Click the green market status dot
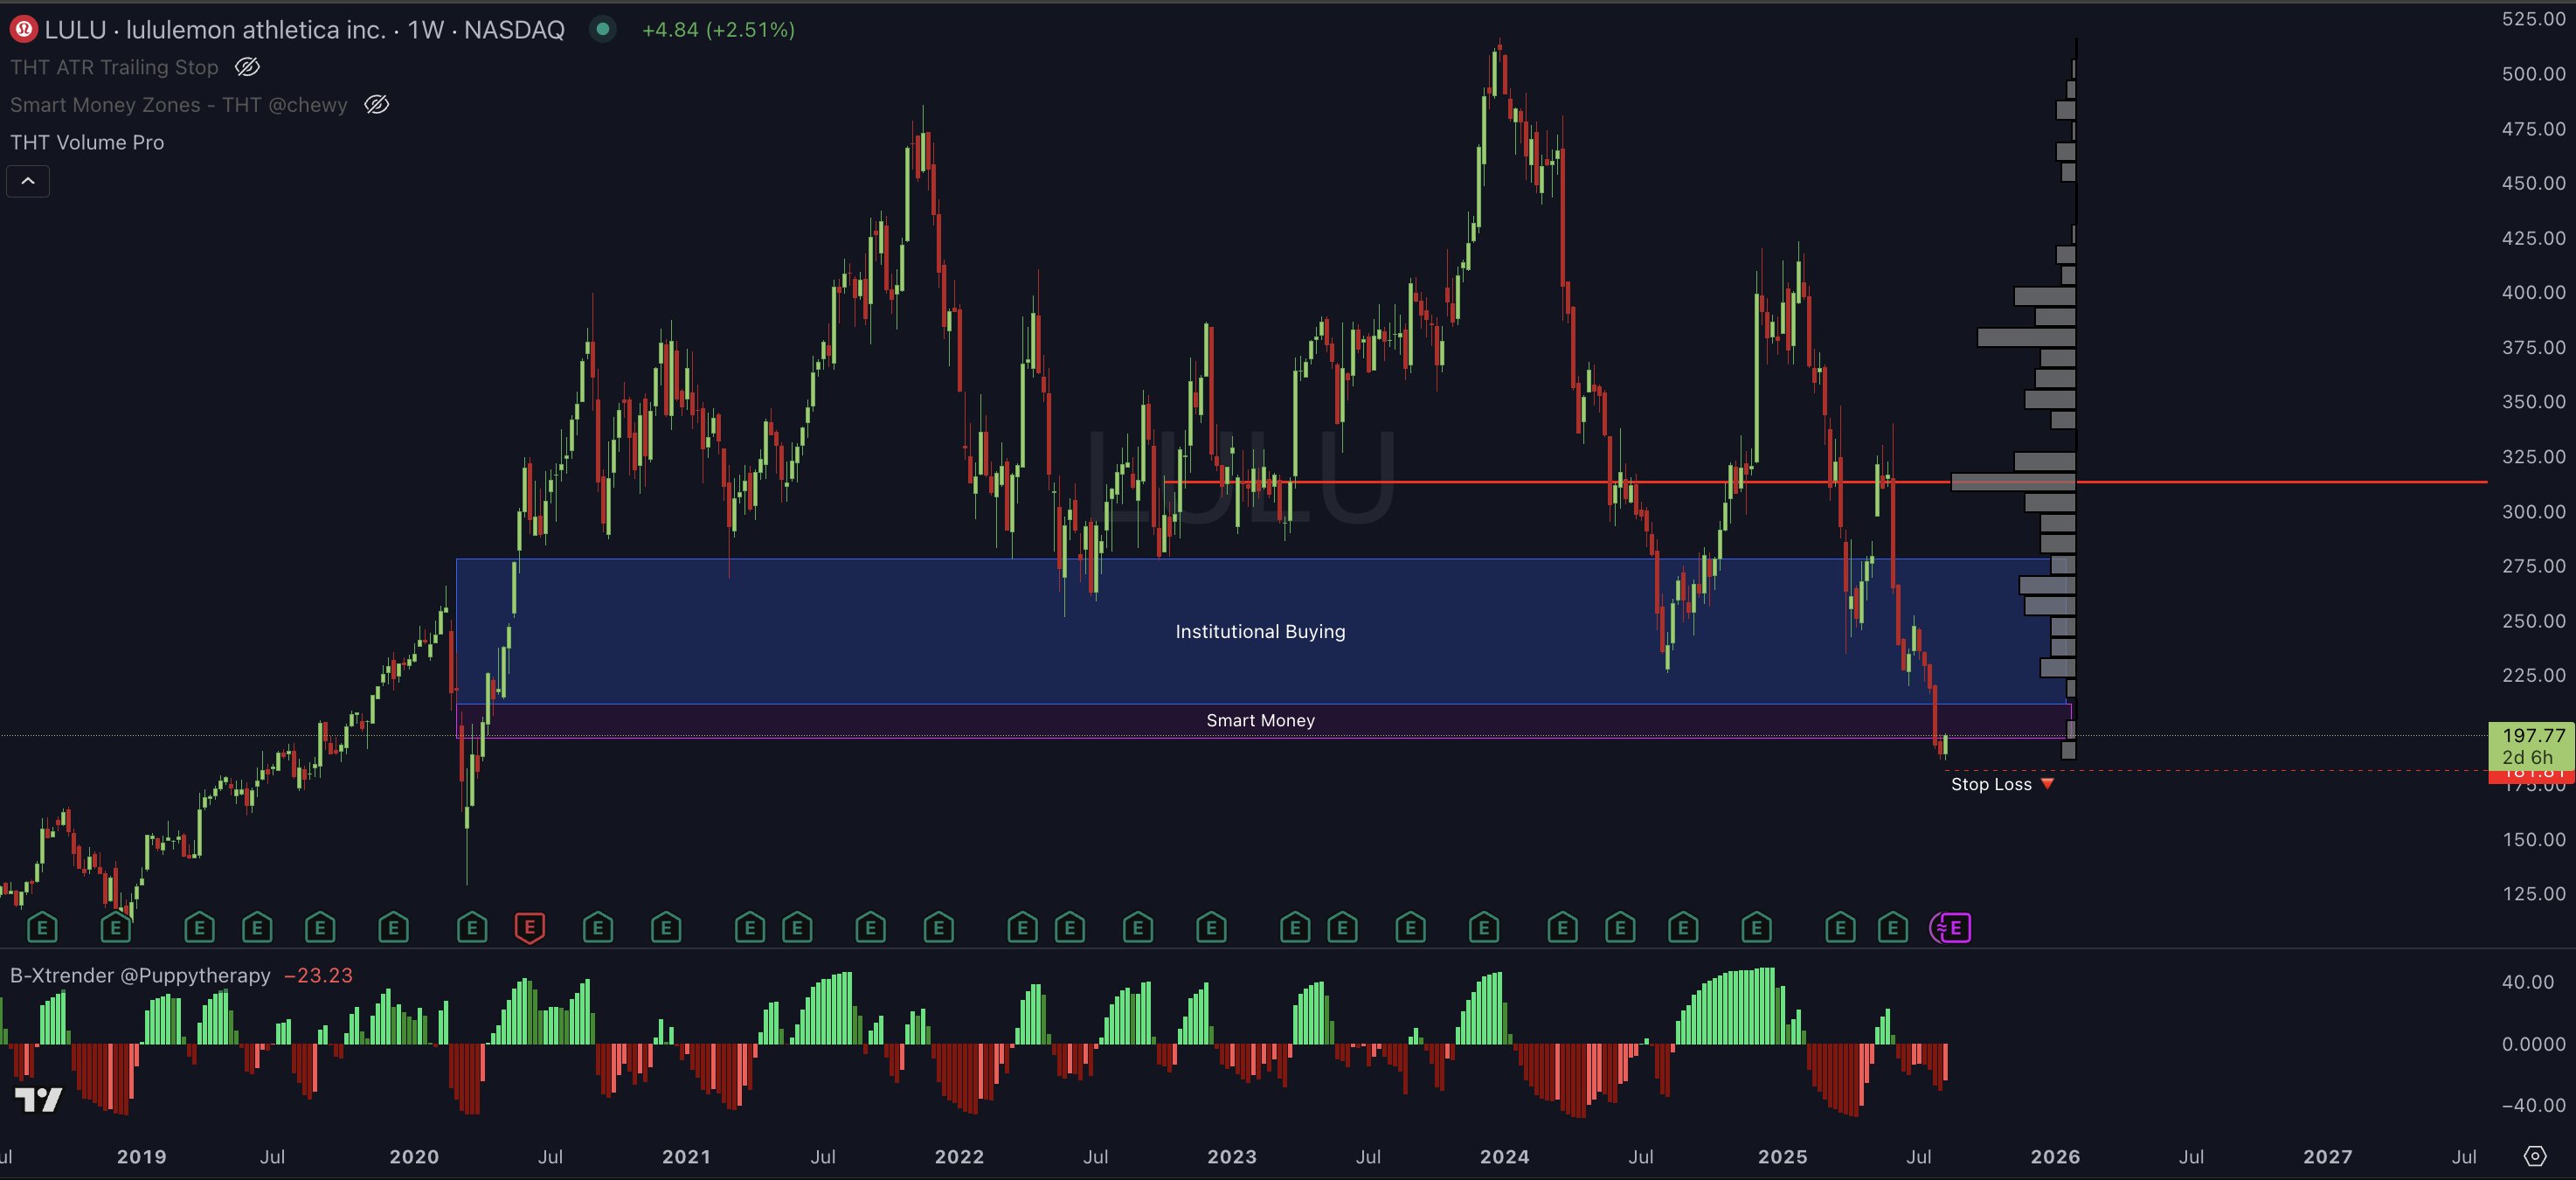 (x=602, y=29)
